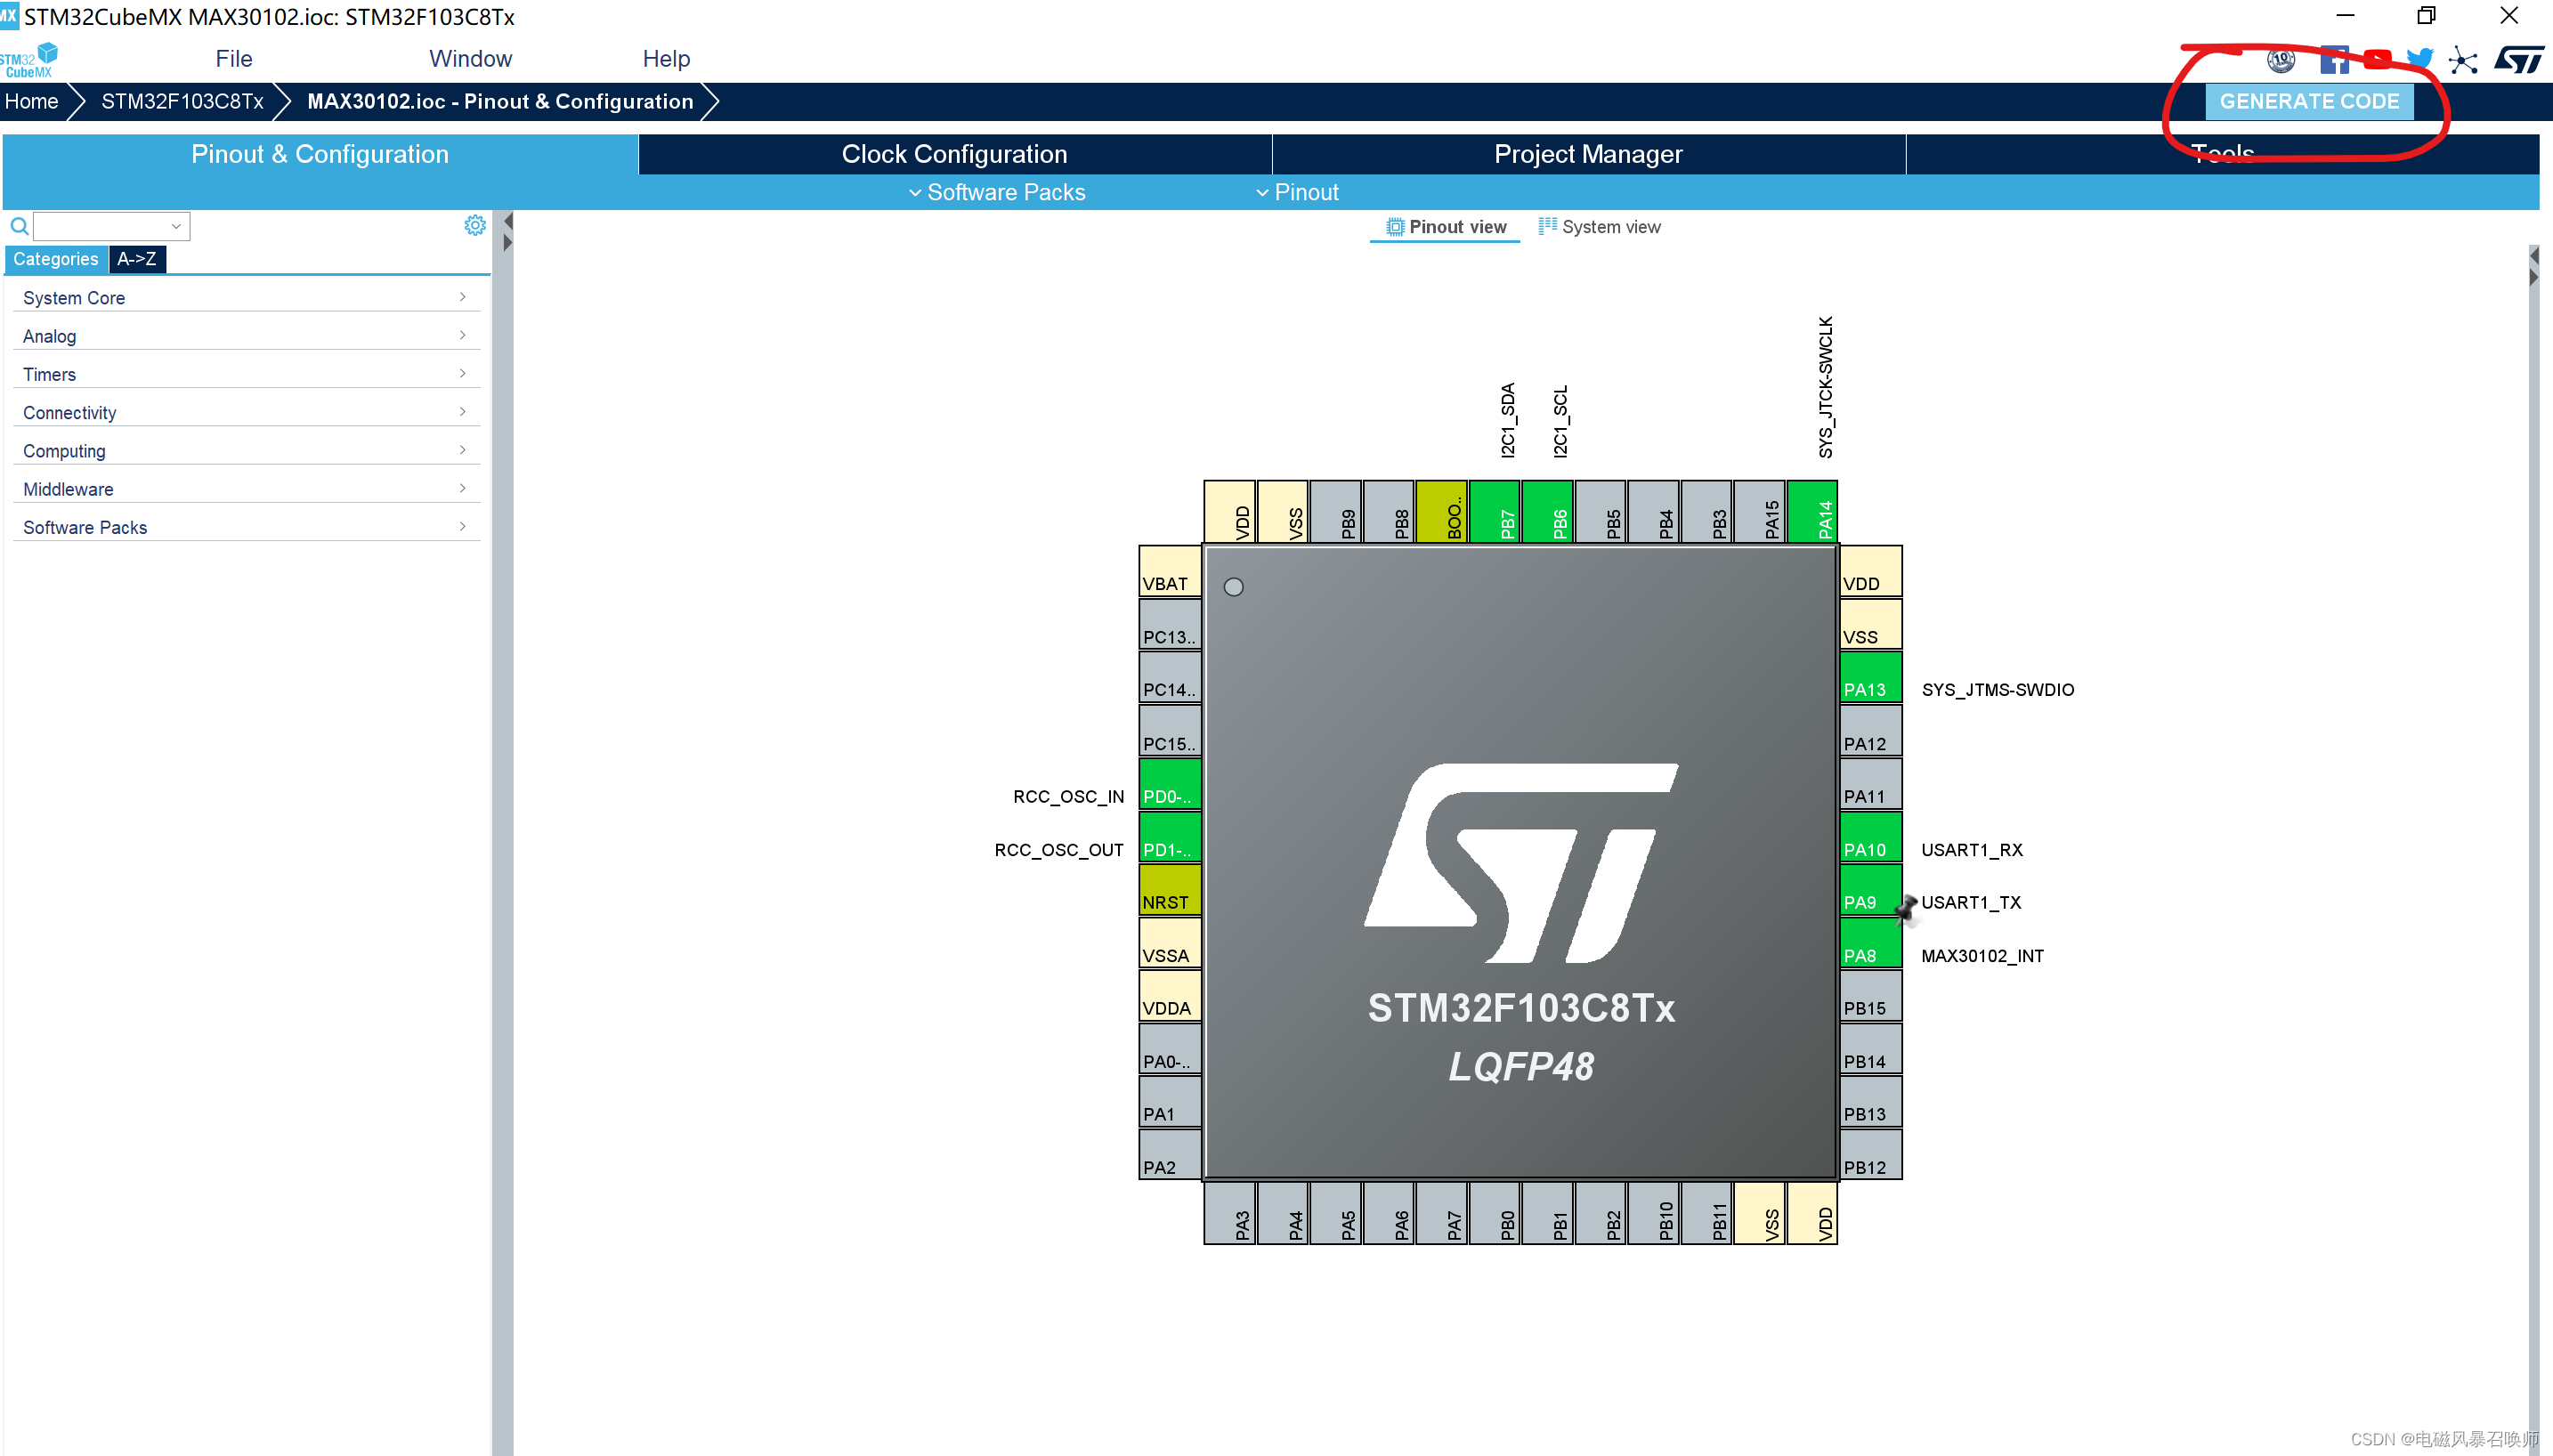Screen dimensions: 2553x1456
Task: Switch to the Clock Configuration tab
Action: coord(953,153)
